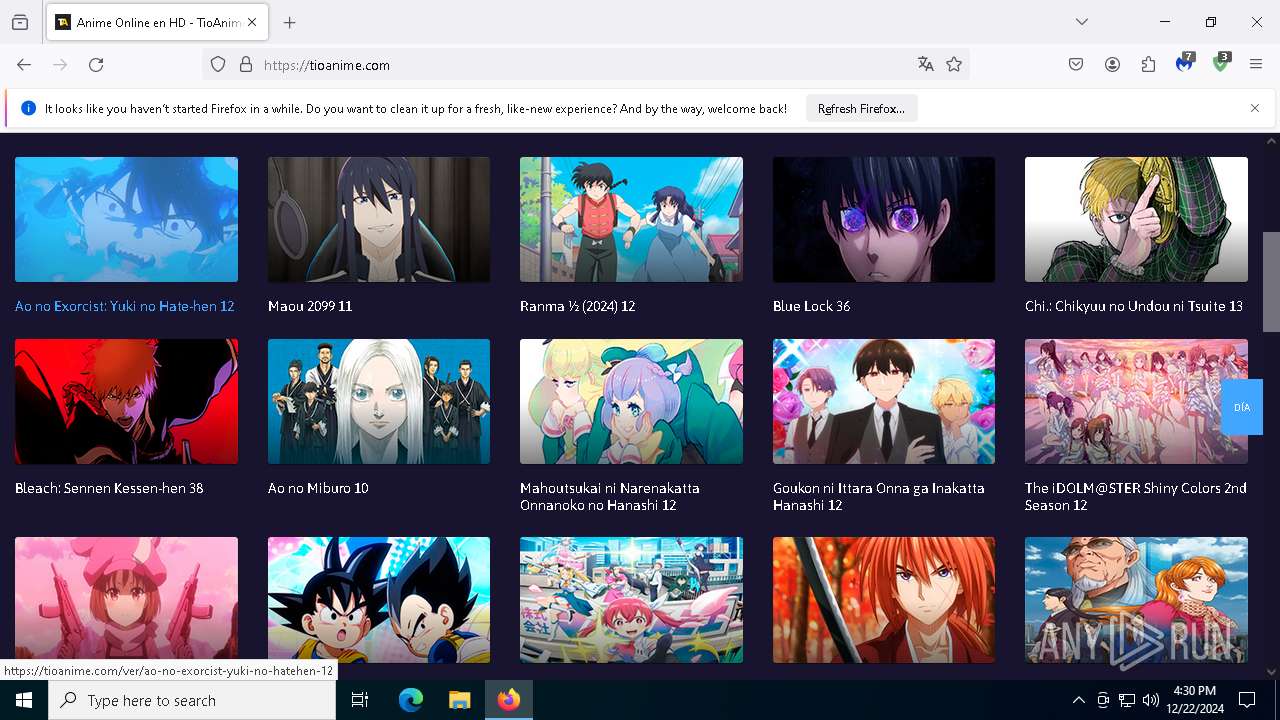Click the Ao no Exorcist episode thumbnail
This screenshot has width=1280, height=720.
(126, 219)
